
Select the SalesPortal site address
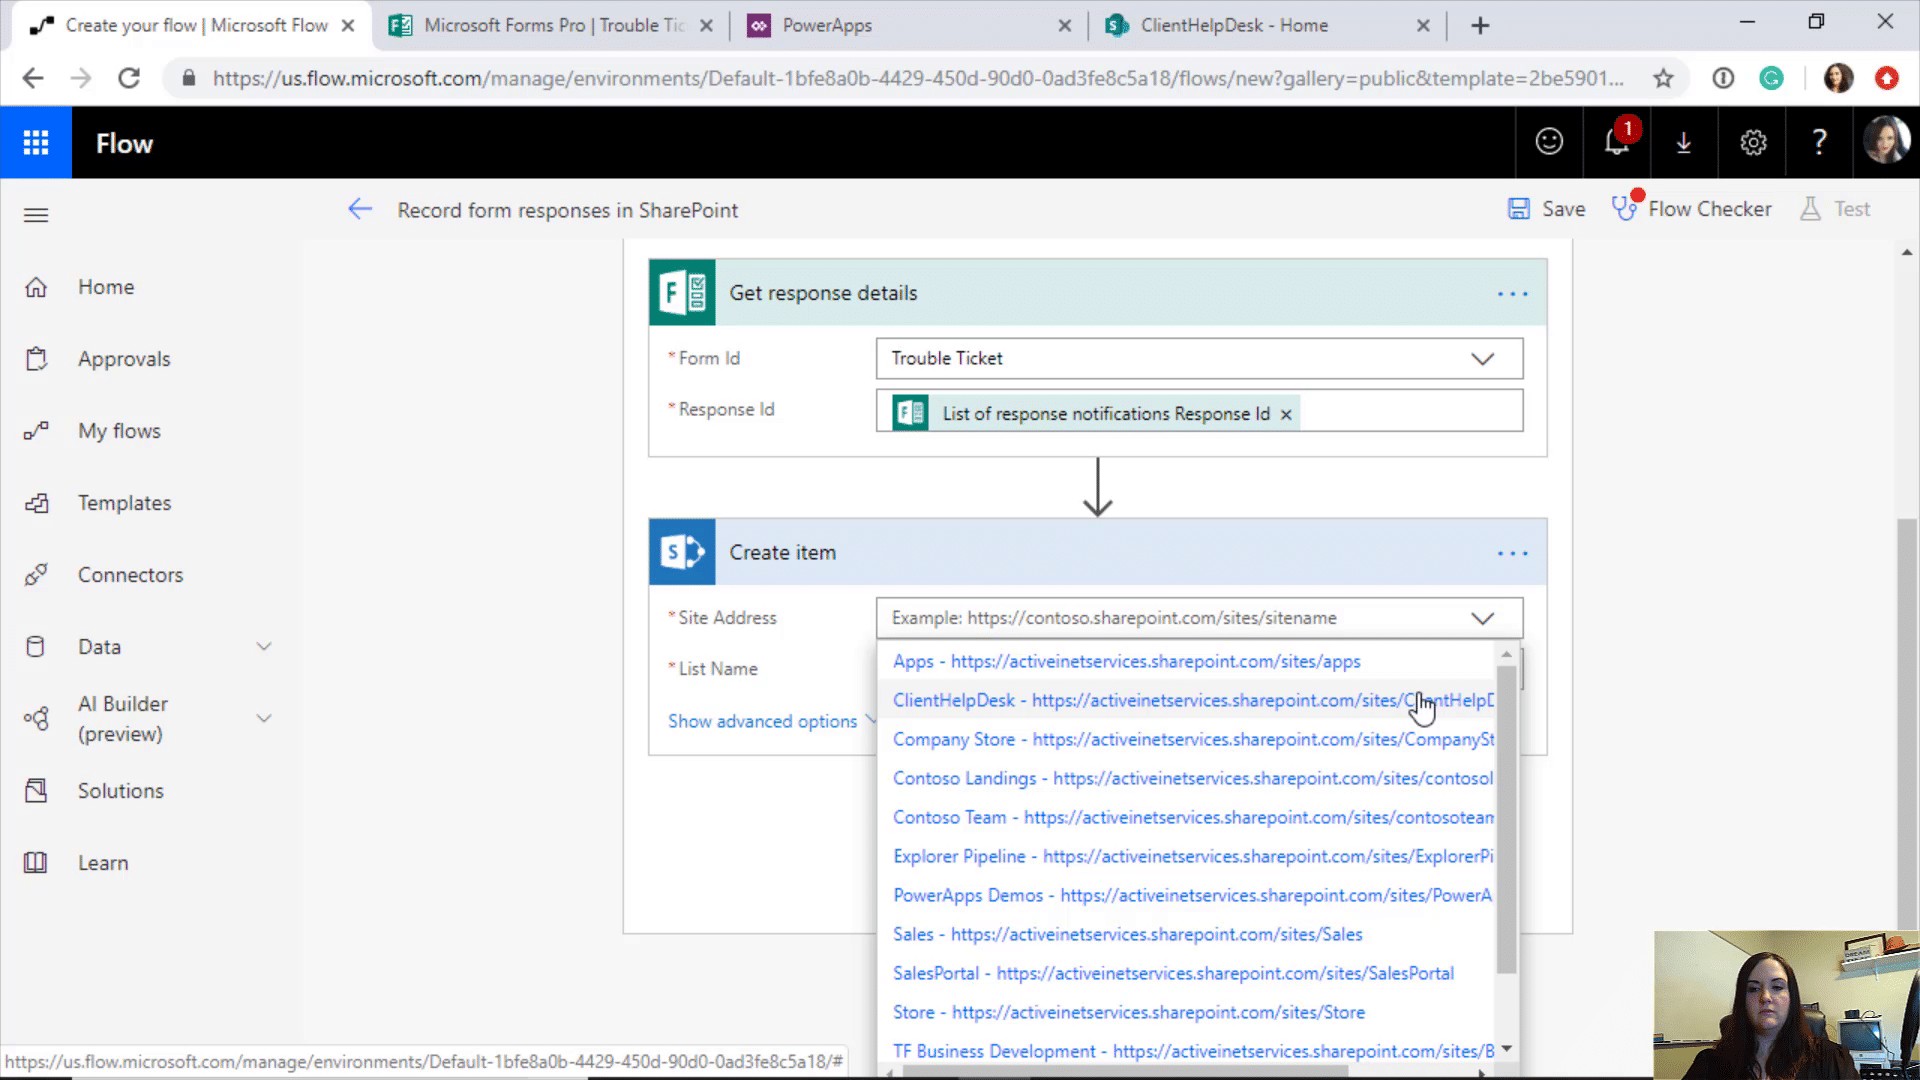tap(1173, 973)
